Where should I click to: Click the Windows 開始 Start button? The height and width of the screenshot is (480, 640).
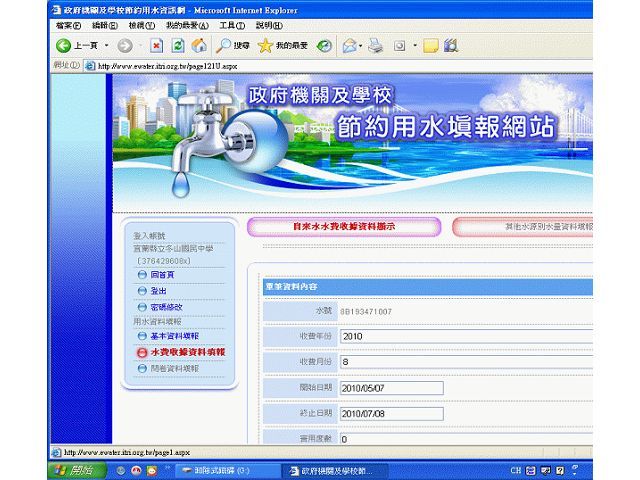74,470
